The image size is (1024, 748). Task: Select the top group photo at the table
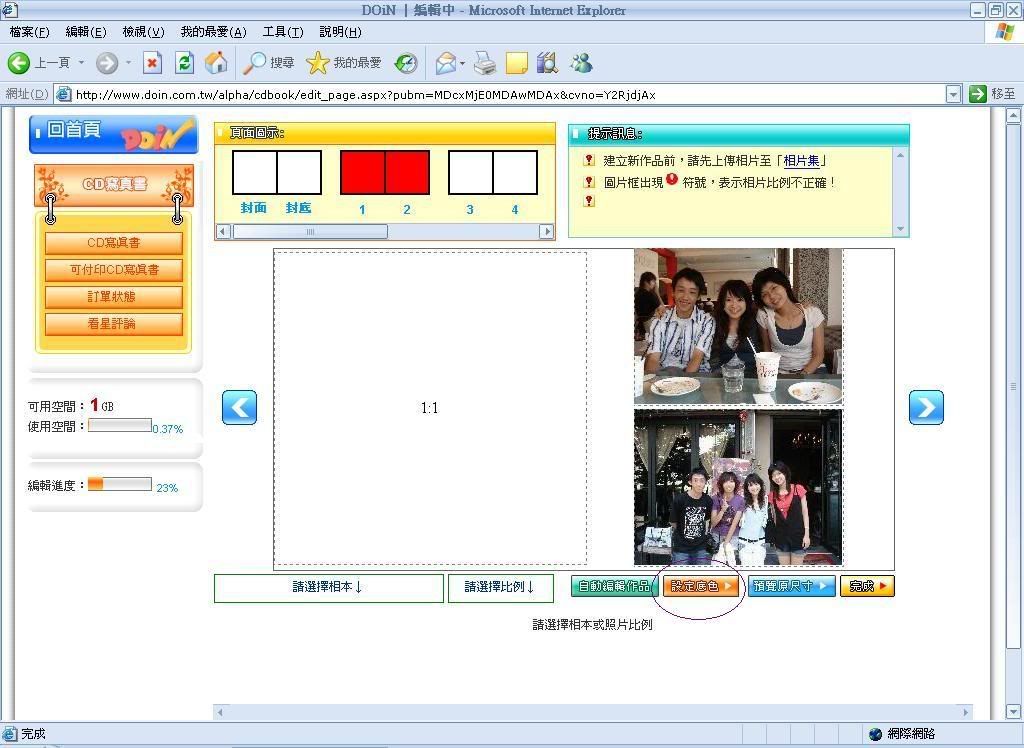click(x=738, y=326)
